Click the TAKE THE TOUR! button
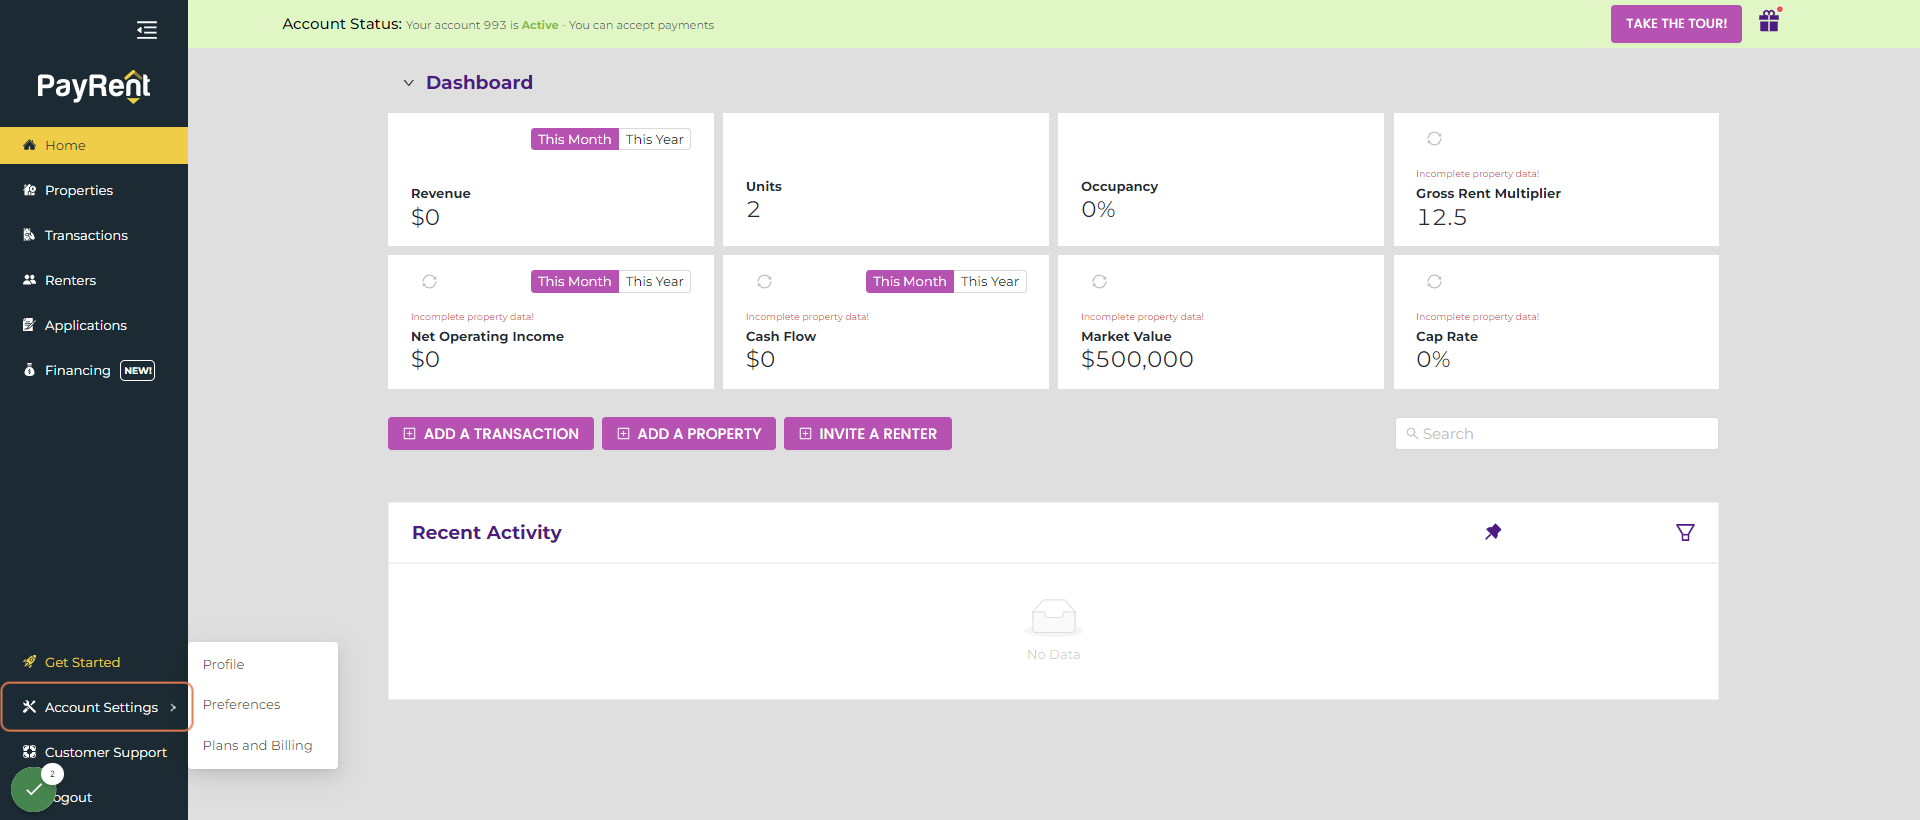This screenshot has width=1920, height=820. tap(1676, 24)
